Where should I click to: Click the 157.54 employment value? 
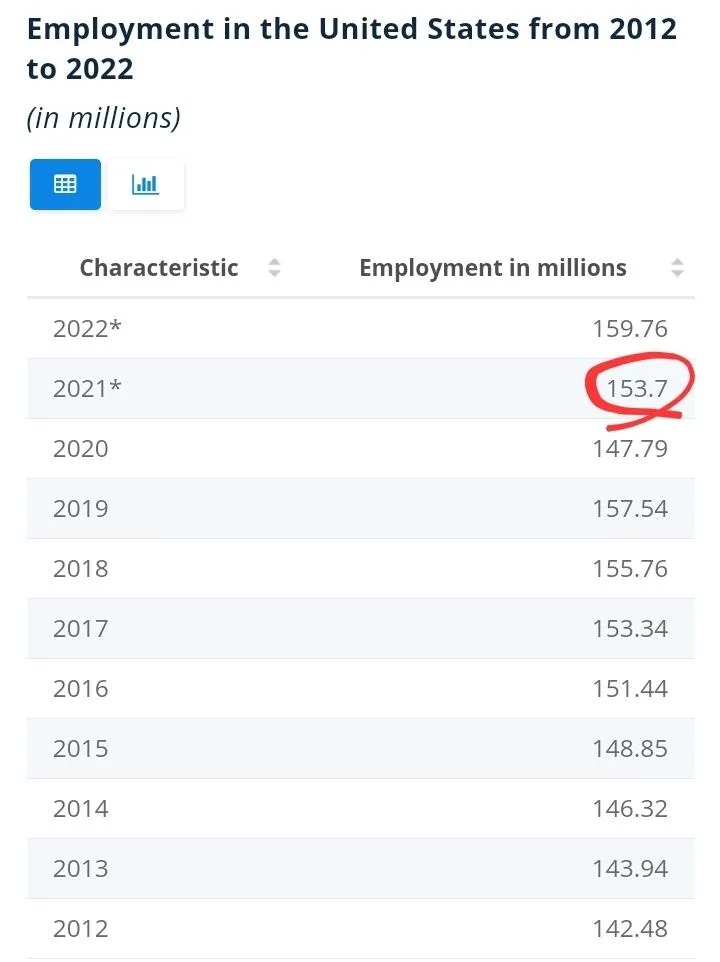click(629, 509)
